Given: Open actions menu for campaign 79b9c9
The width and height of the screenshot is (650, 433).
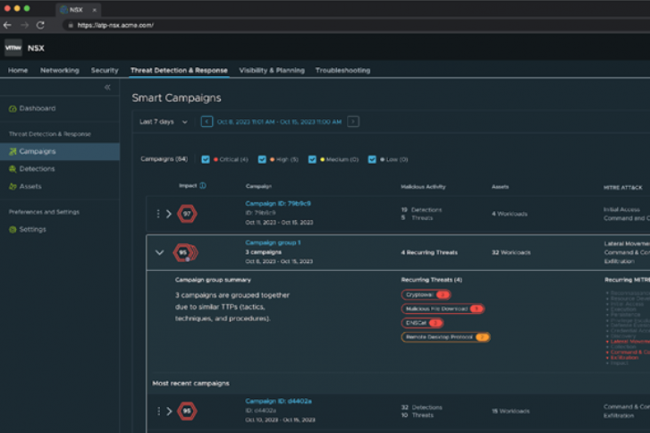Looking at the screenshot, I should pyautogui.click(x=157, y=213).
